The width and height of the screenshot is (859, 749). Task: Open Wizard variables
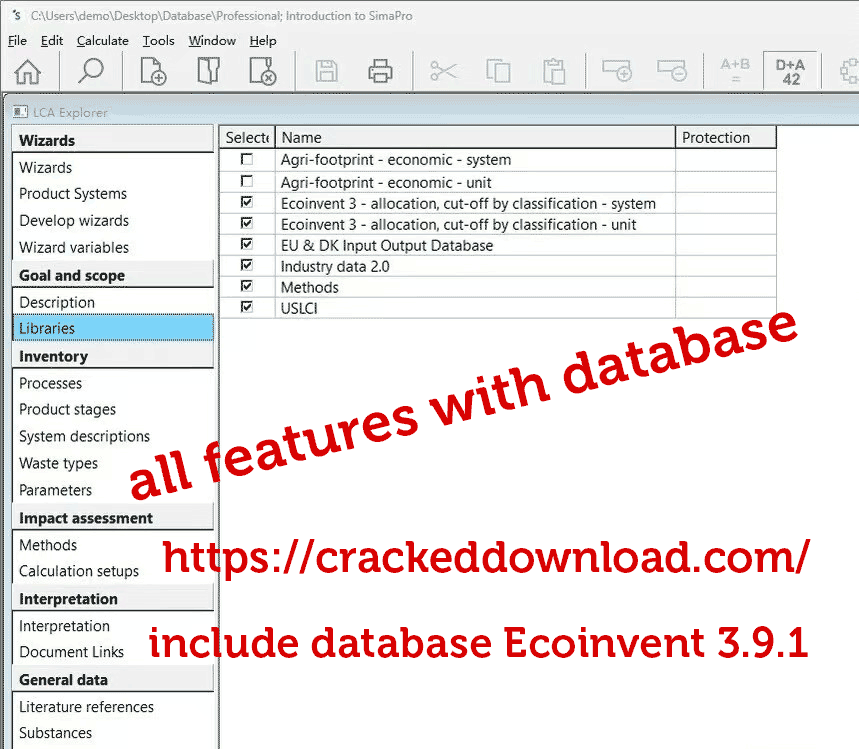(74, 248)
